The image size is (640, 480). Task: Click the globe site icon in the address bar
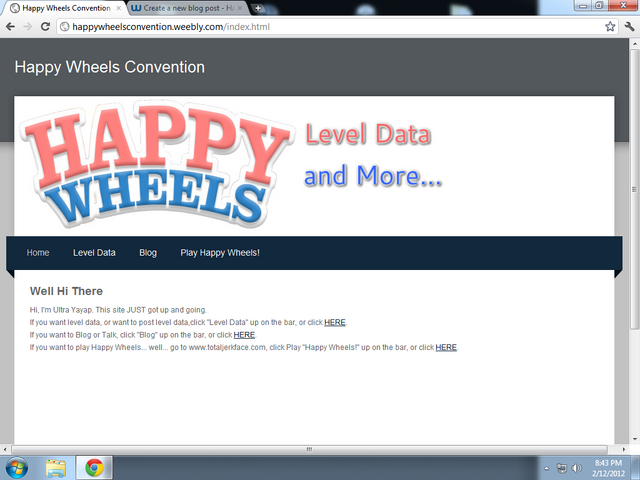(x=64, y=27)
